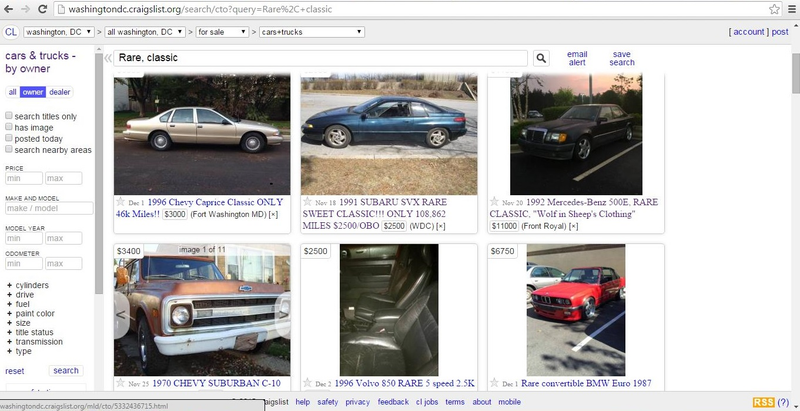Click the magnifier search button
The height and width of the screenshot is (411, 800).
tap(541, 58)
